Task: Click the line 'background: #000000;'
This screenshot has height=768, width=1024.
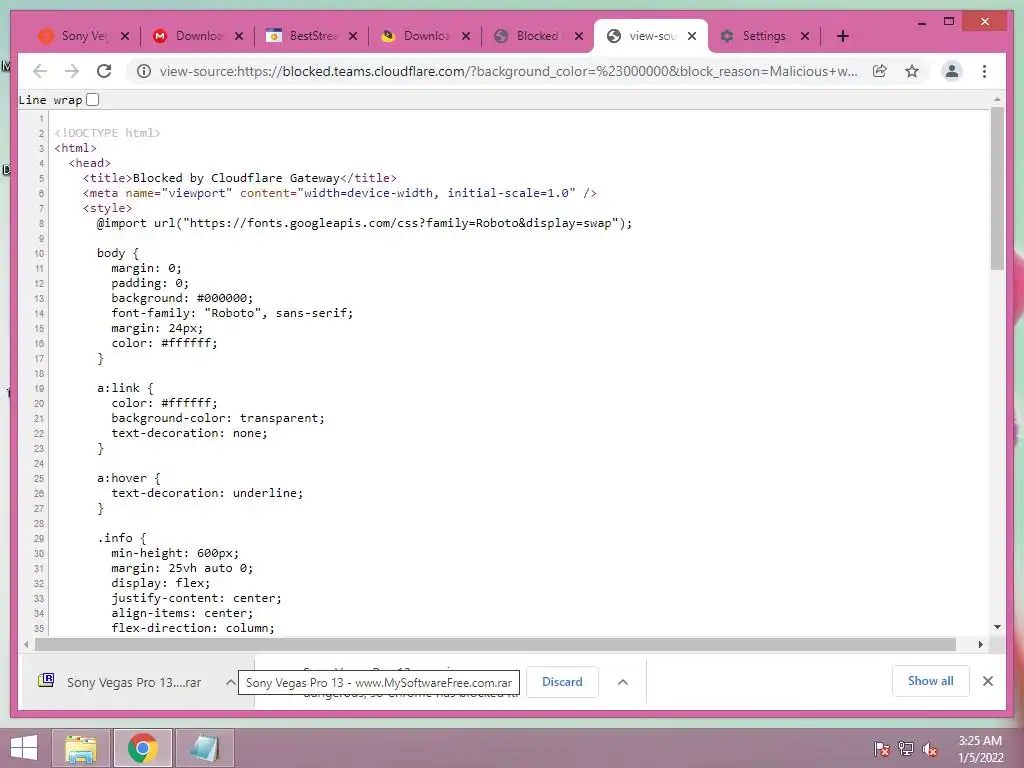Action: tap(182, 298)
